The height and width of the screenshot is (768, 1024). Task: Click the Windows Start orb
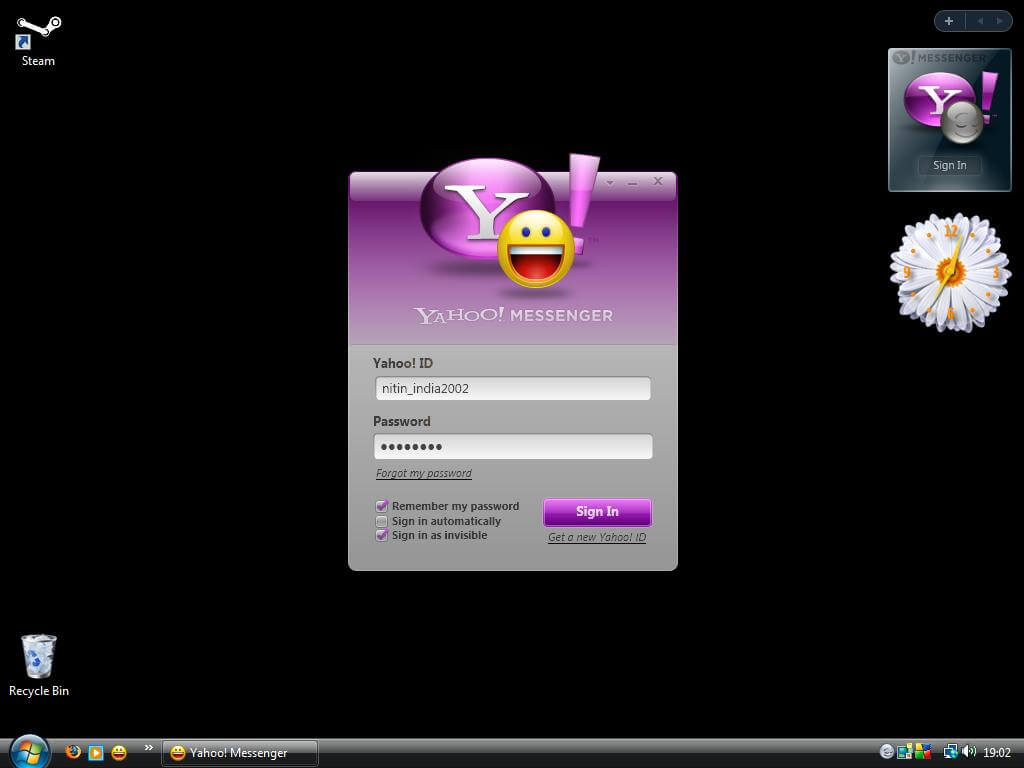point(28,751)
